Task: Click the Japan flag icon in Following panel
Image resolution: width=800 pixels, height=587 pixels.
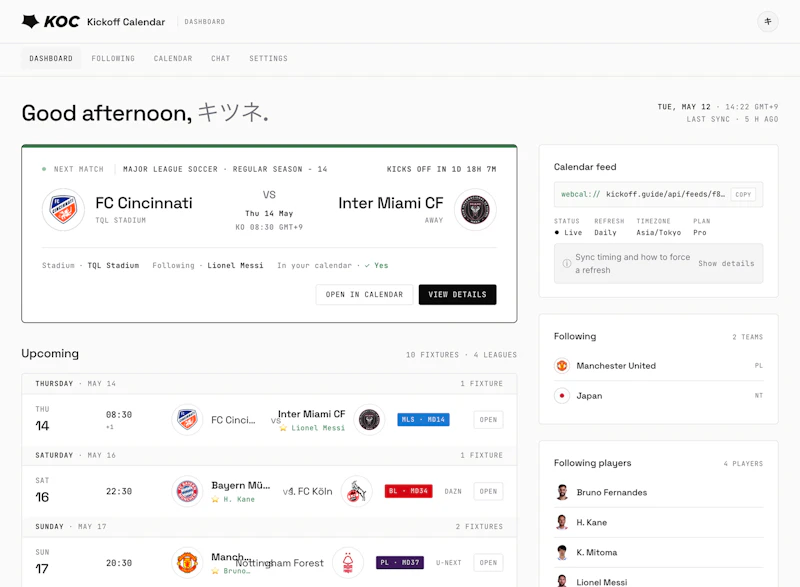Action: coord(562,396)
